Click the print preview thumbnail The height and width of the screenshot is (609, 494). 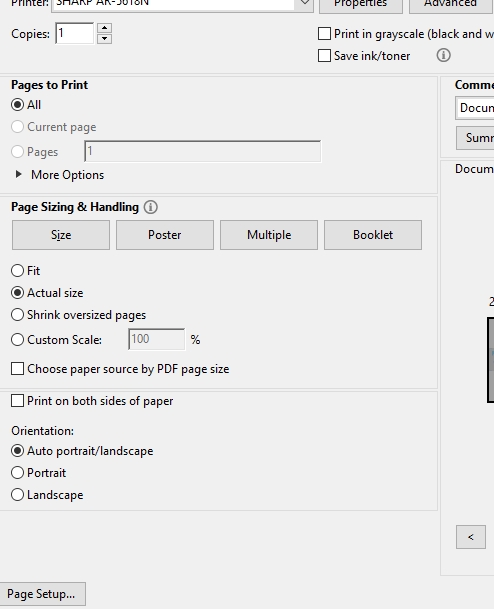tap(491, 360)
